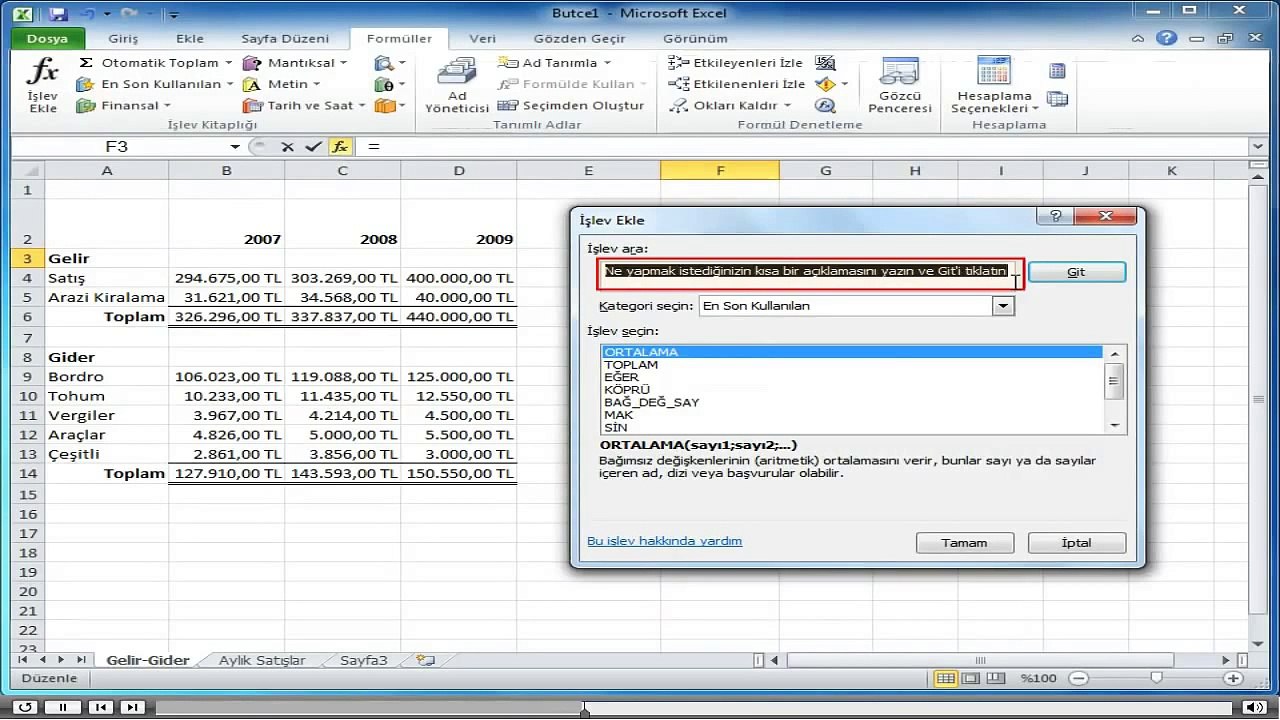The height and width of the screenshot is (720, 1280).
Task: Click the zoom slider handle
Action: point(1156,678)
